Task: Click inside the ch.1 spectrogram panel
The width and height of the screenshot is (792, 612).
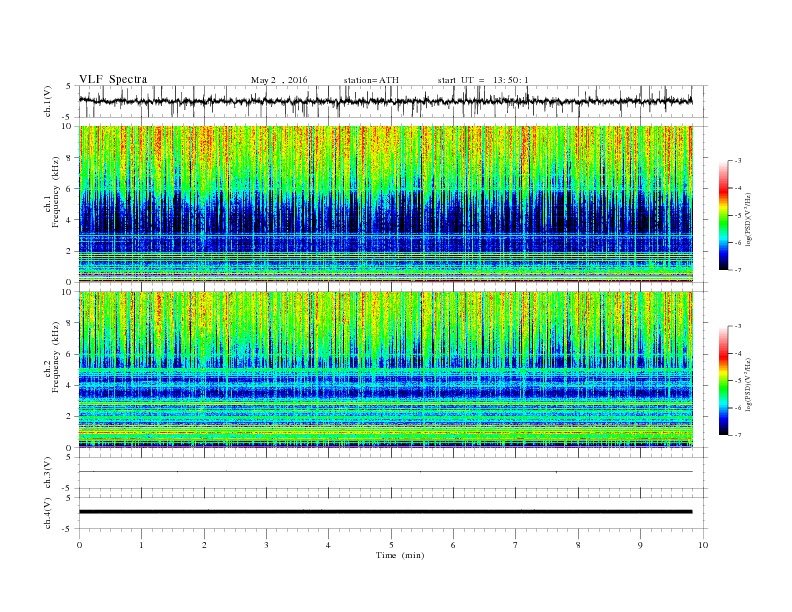Action: [x=386, y=204]
